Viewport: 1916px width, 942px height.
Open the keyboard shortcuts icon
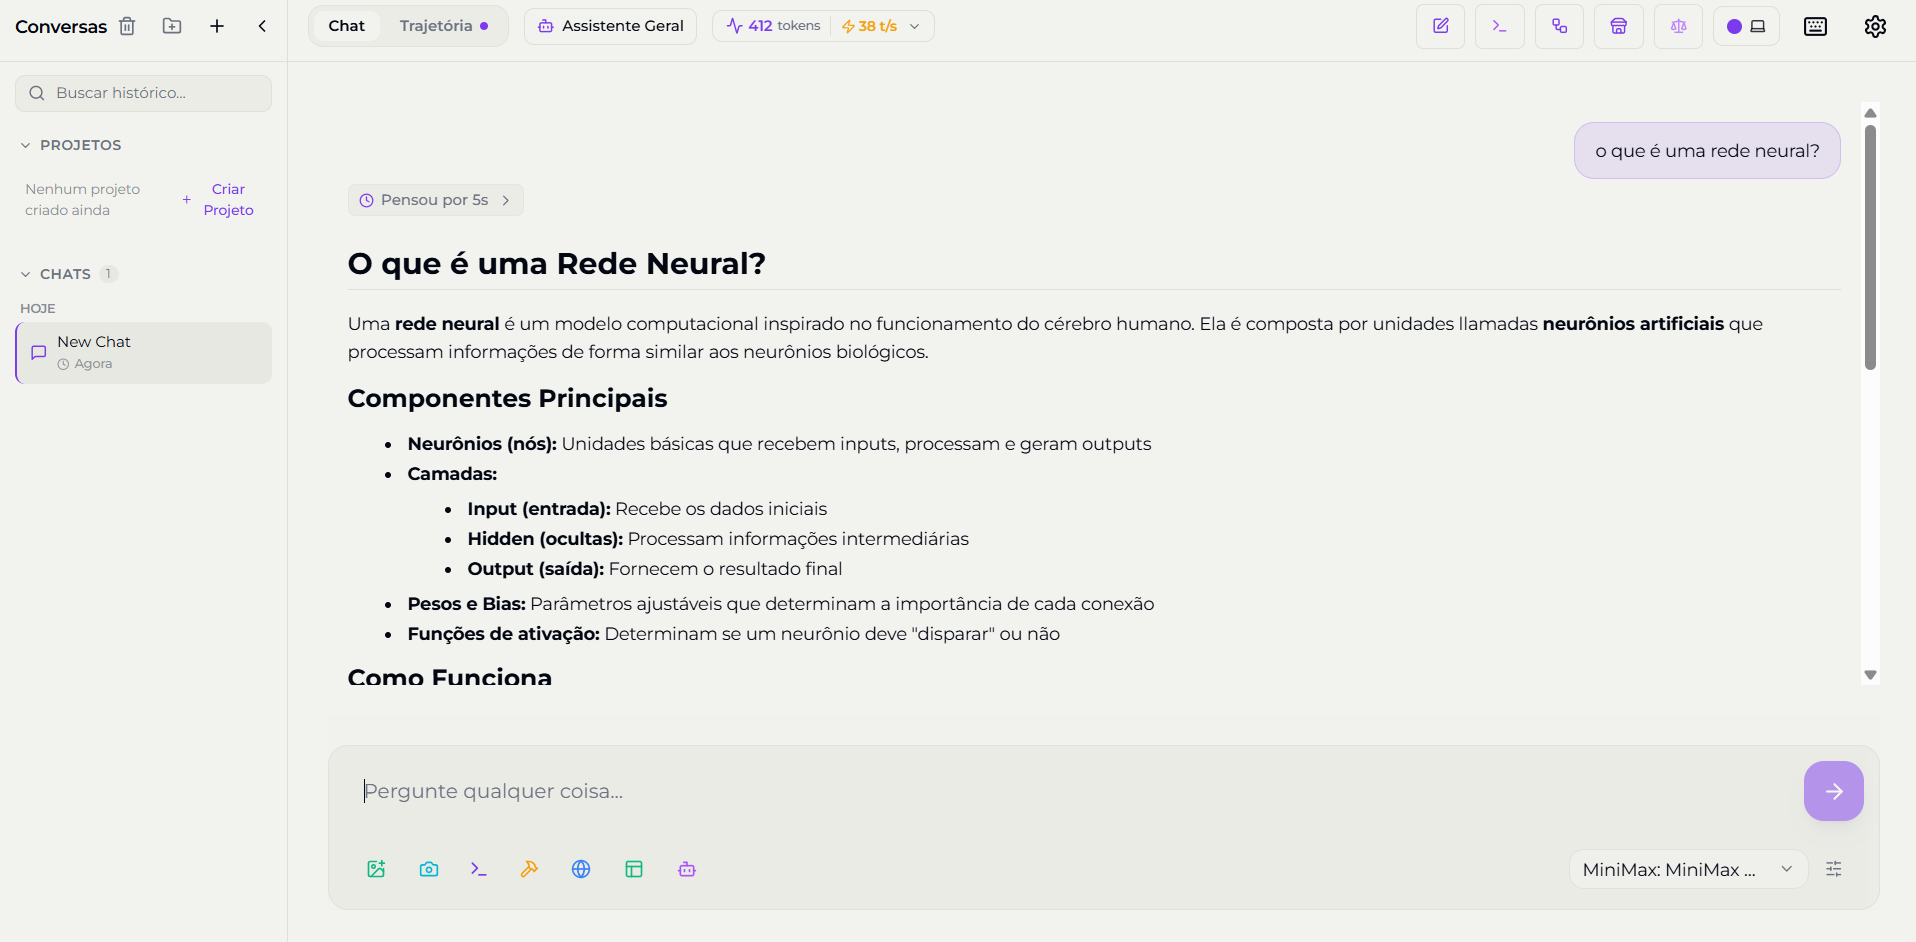click(x=1815, y=26)
